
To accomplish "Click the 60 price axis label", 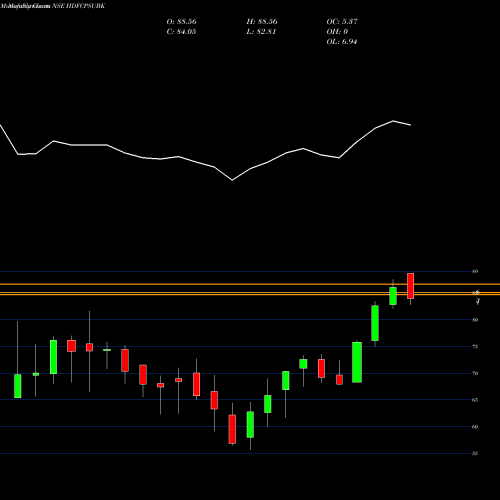I will (x=475, y=427).
